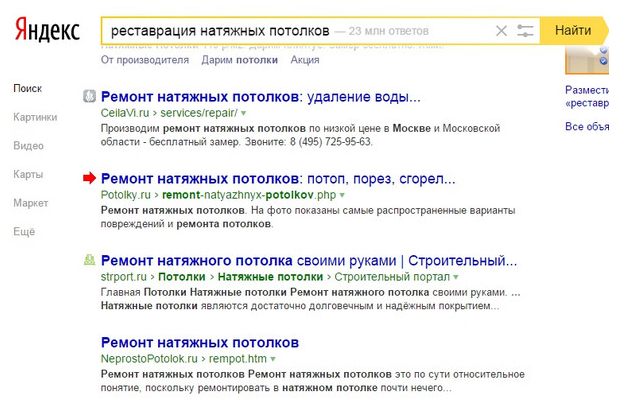Expand dropdown arrow next to remont-natyazhnyx-potolkov.php

(342, 195)
